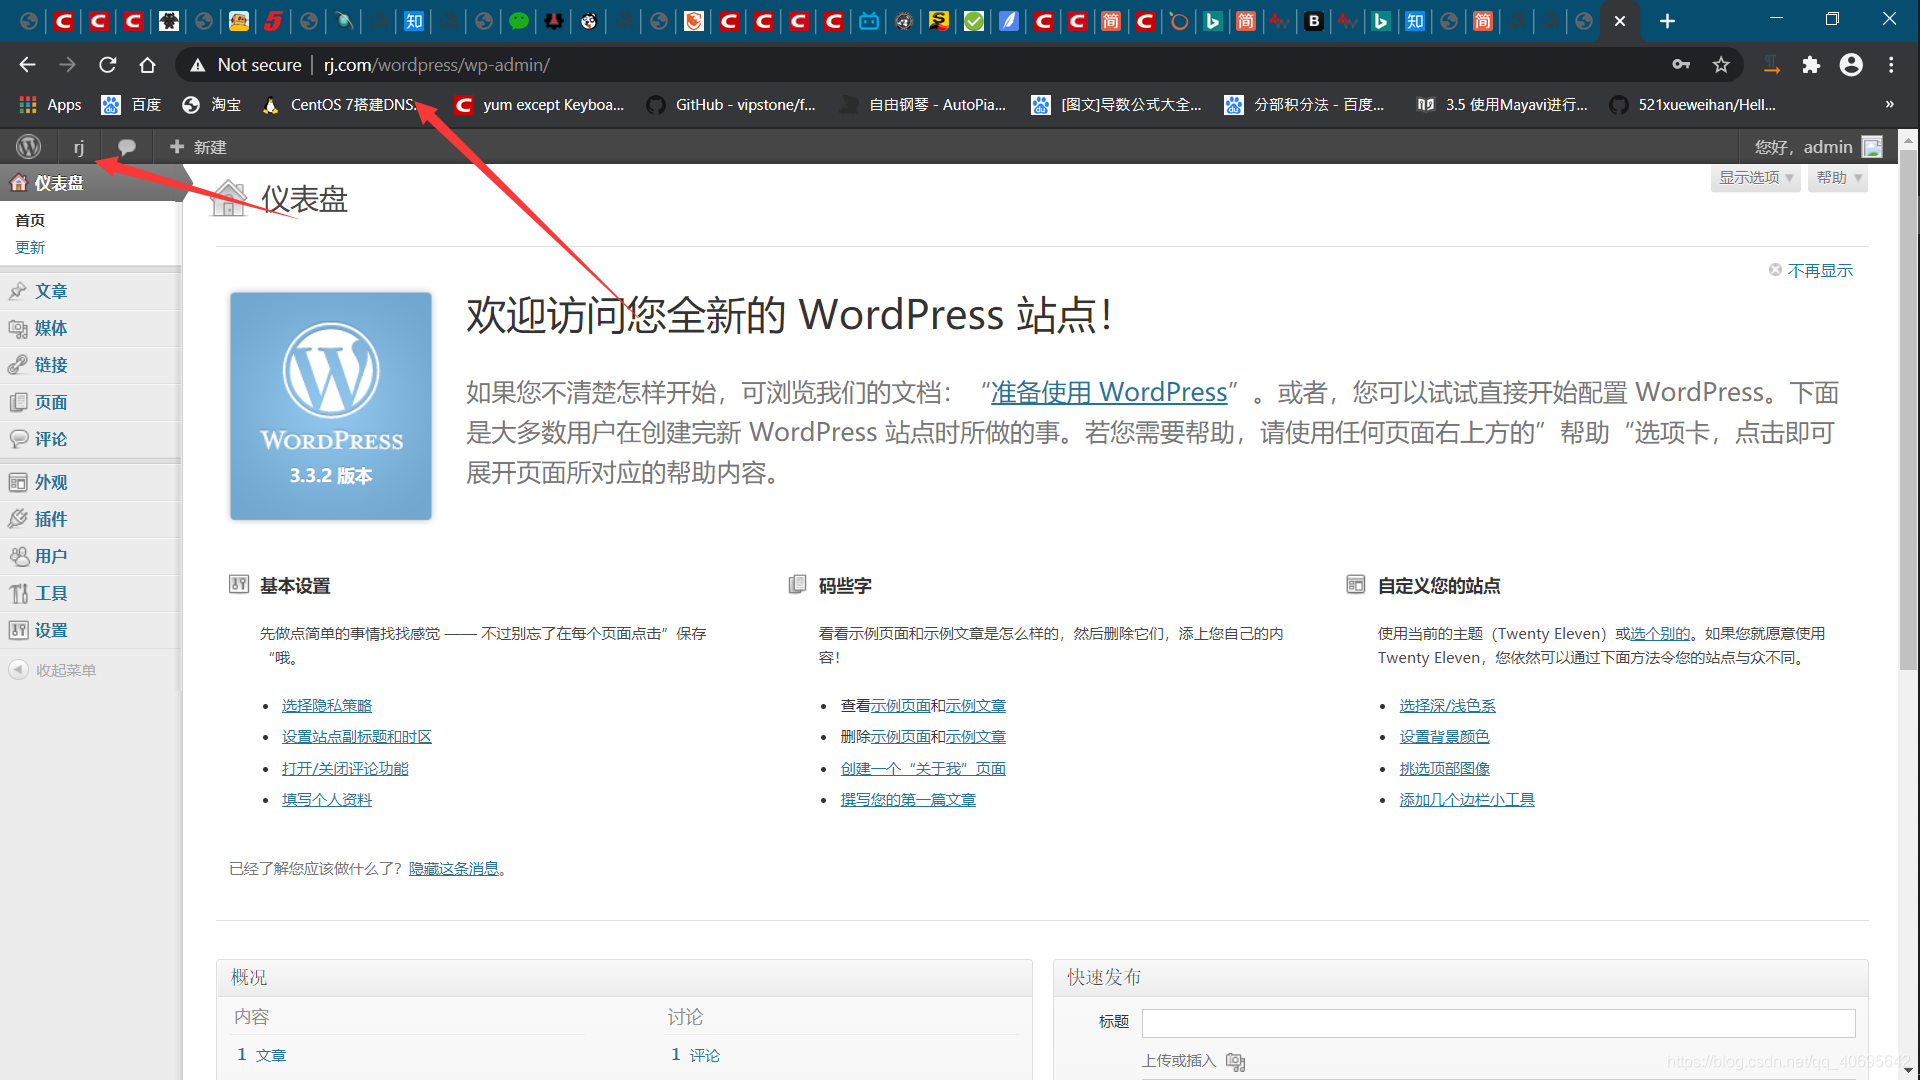Click into the 标题 quick post field

[x=1498, y=1022]
